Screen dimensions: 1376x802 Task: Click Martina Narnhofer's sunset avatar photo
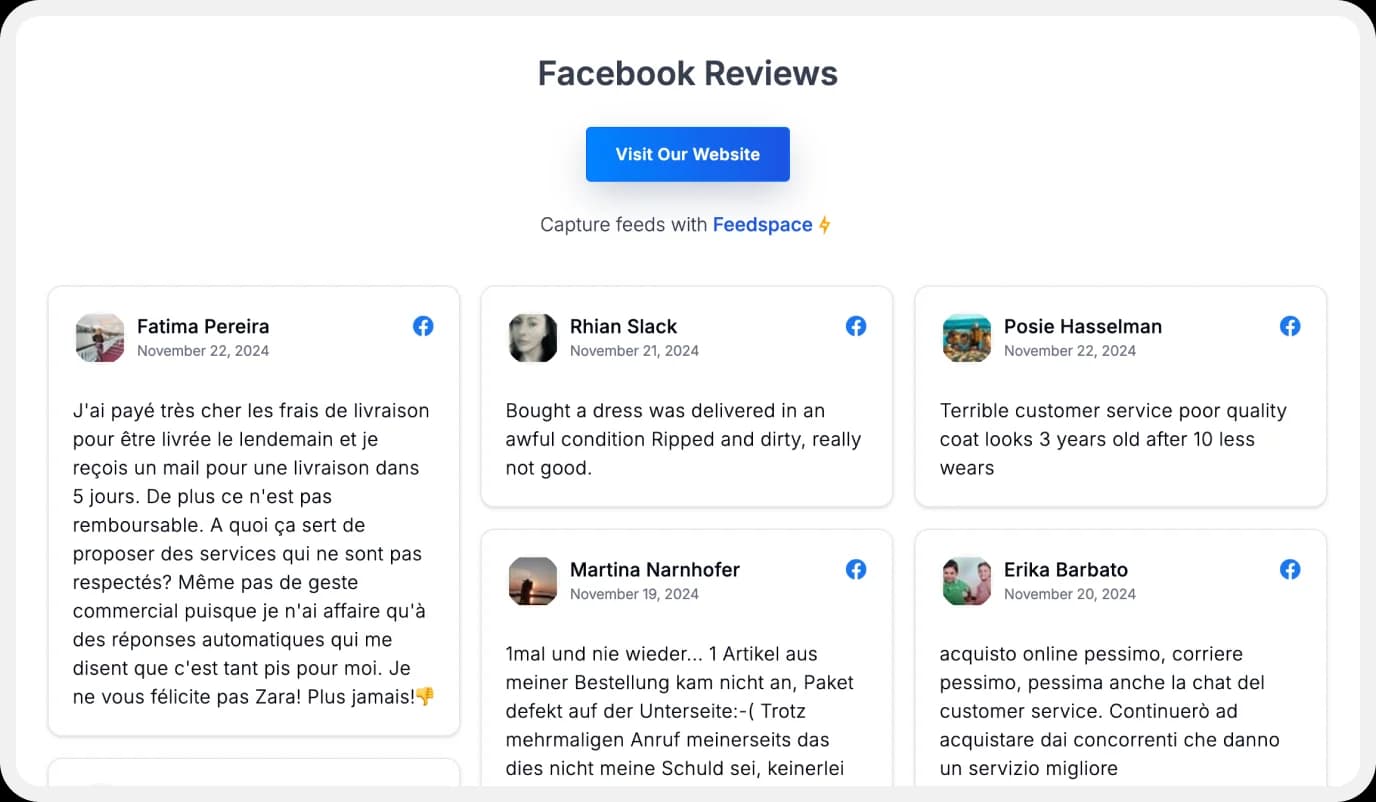tap(533, 581)
